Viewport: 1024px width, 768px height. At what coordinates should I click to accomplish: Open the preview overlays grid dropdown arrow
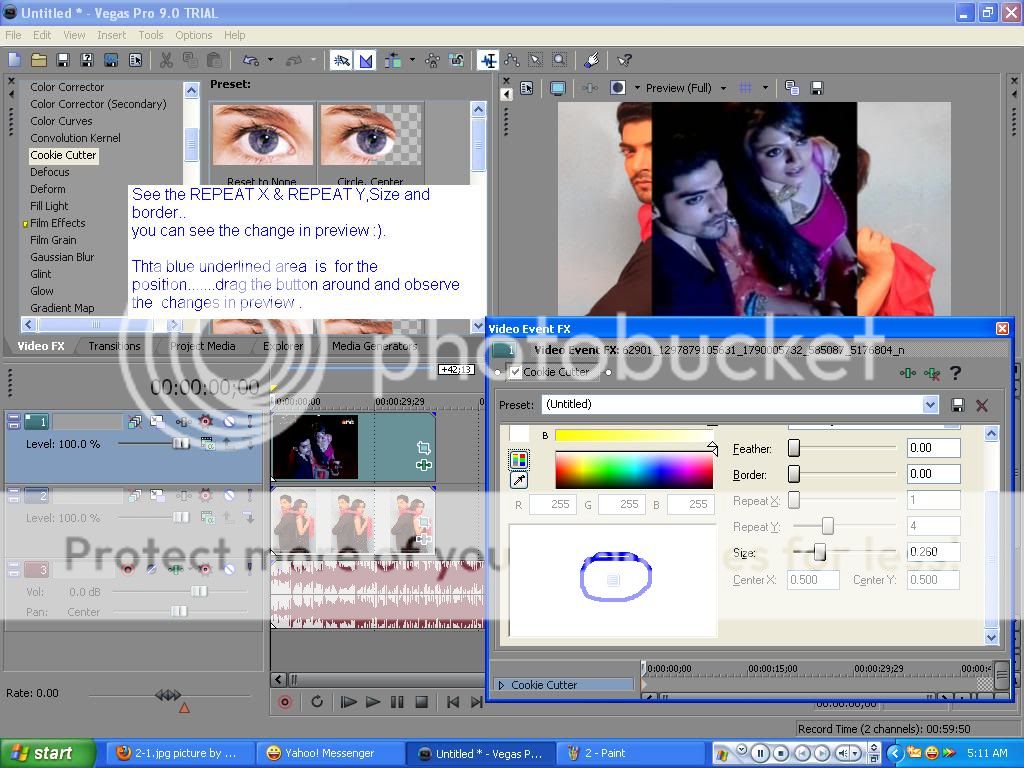(x=765, y=88)
